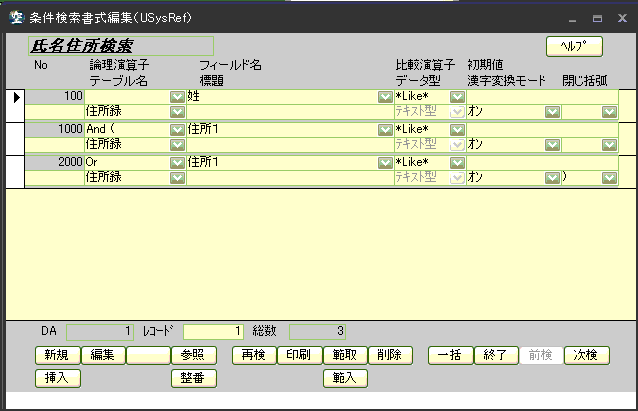Click the ヘルプ (Help) button
Screen dimensions: 638x411
pyautogui.click(x=574, y=46)
